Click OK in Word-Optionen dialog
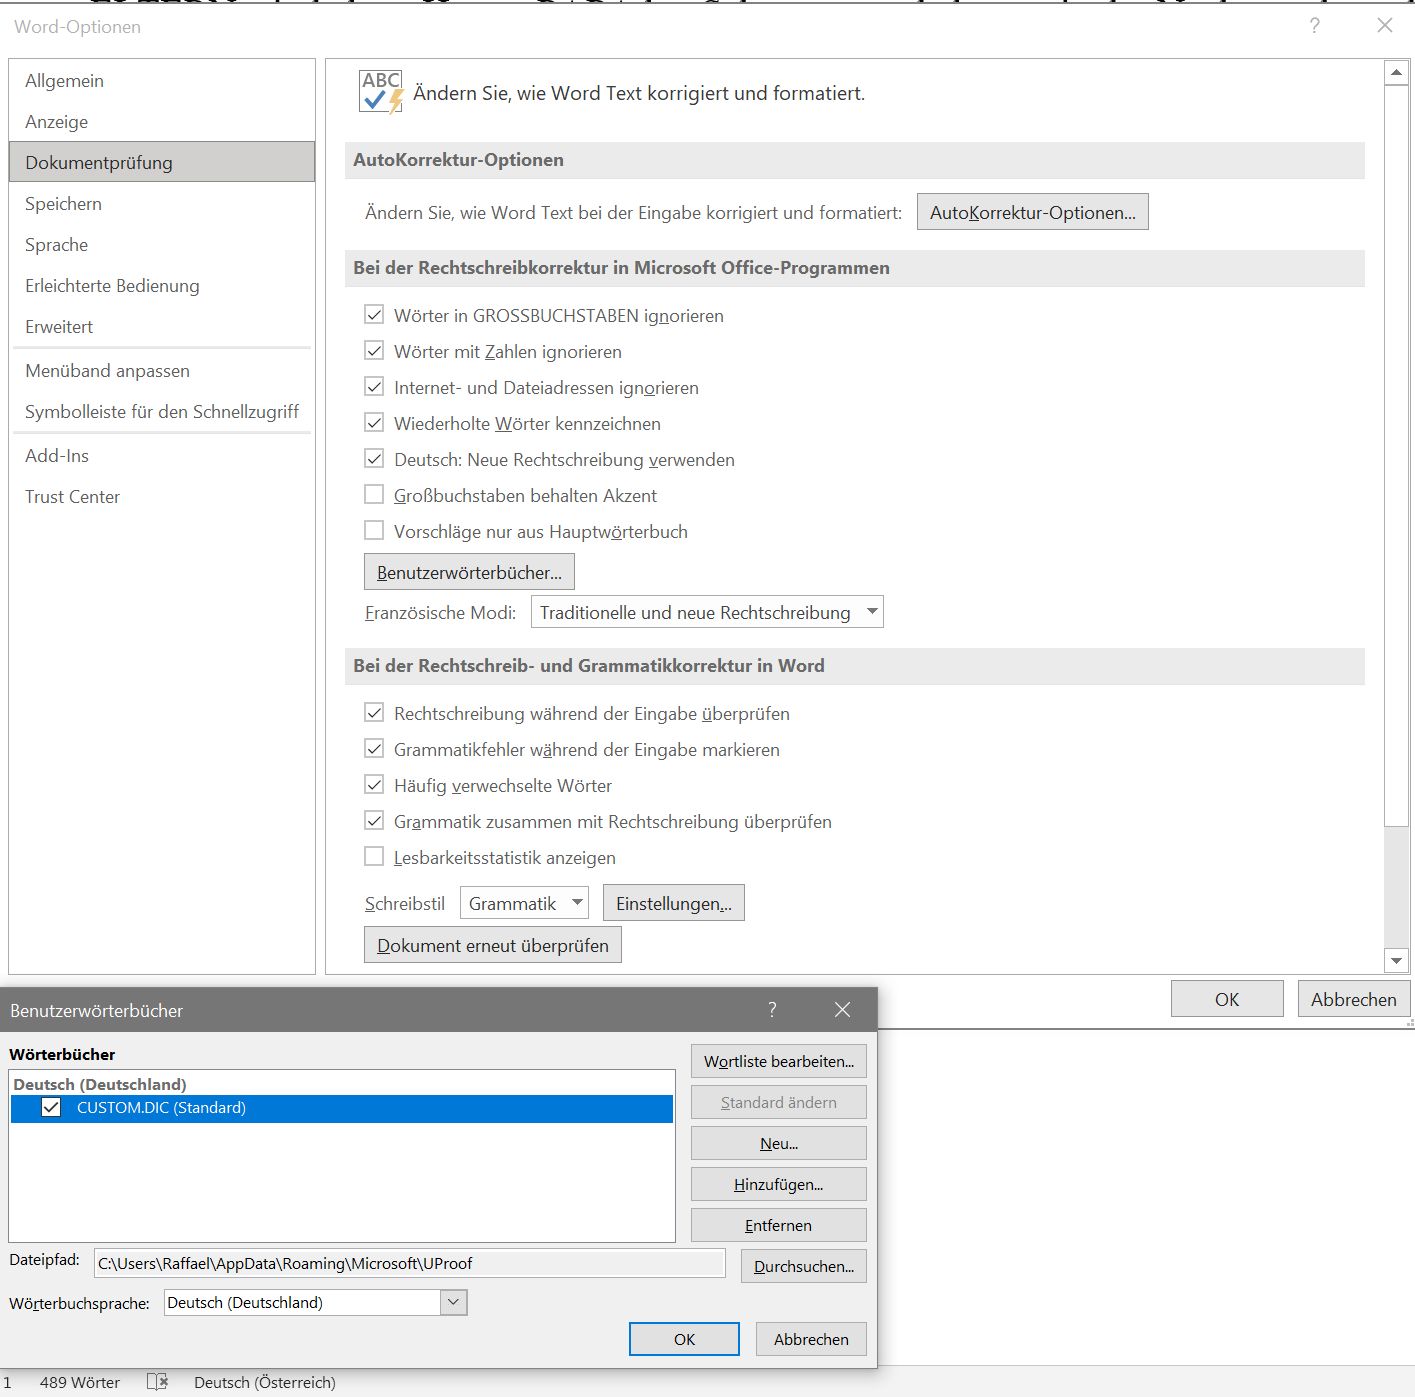Image resolution: width=1415 pixels, height=1397 pixels. (1227, 999)
